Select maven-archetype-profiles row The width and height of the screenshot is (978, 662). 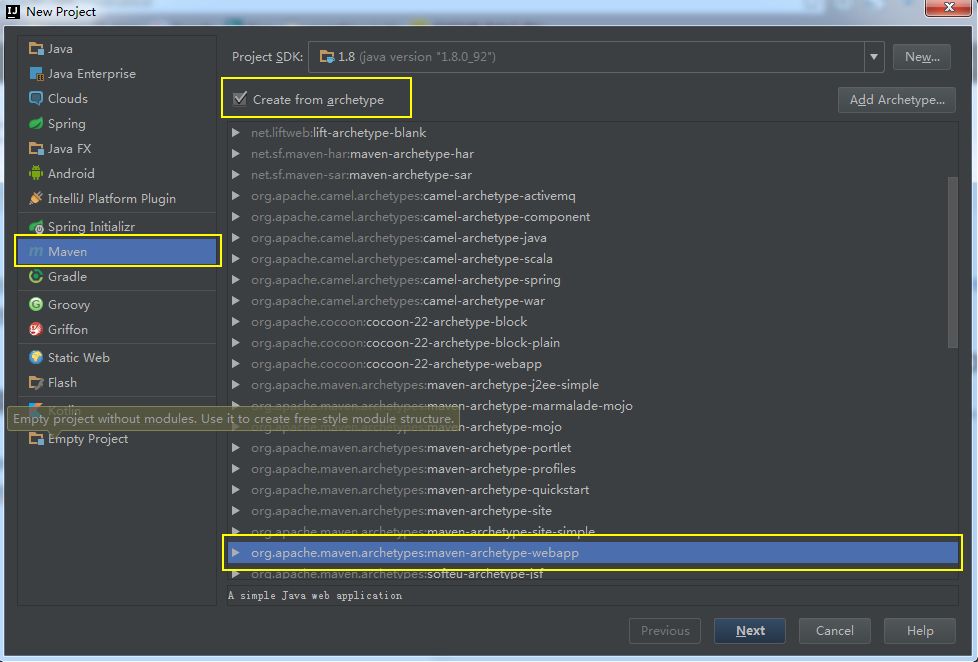coord(593,469)
